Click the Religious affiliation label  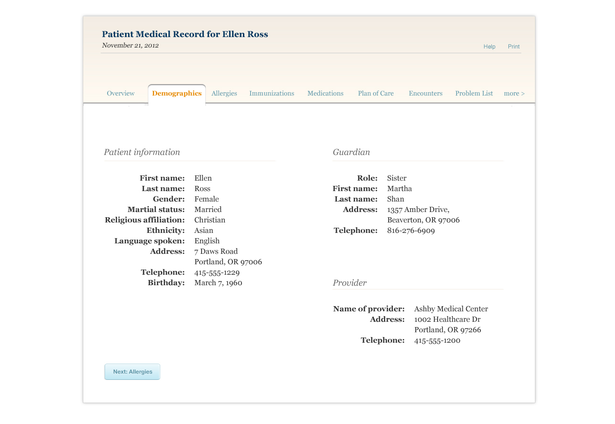[x=145, y=220]
